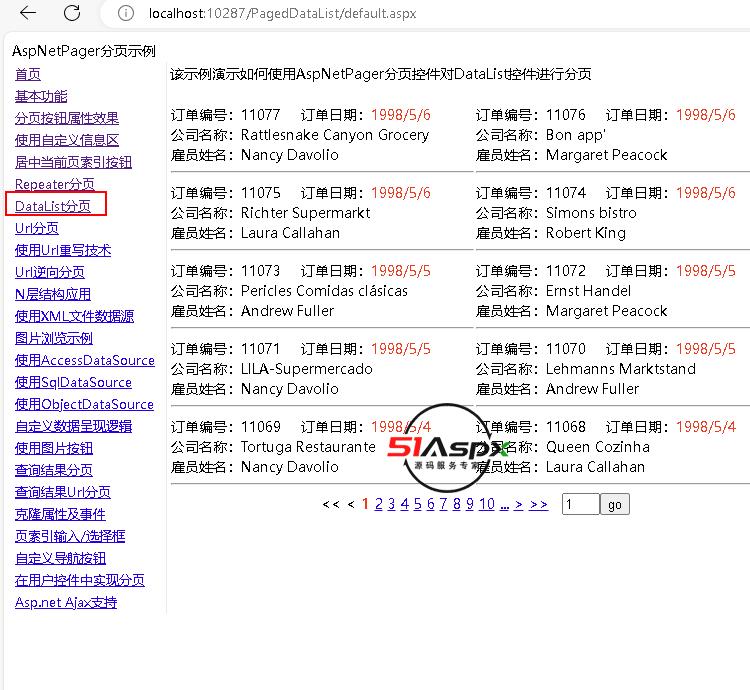The height and width of the screenshot is (690, 750).
Task: Go to page 4 in the pager
Action: (405, 504)
